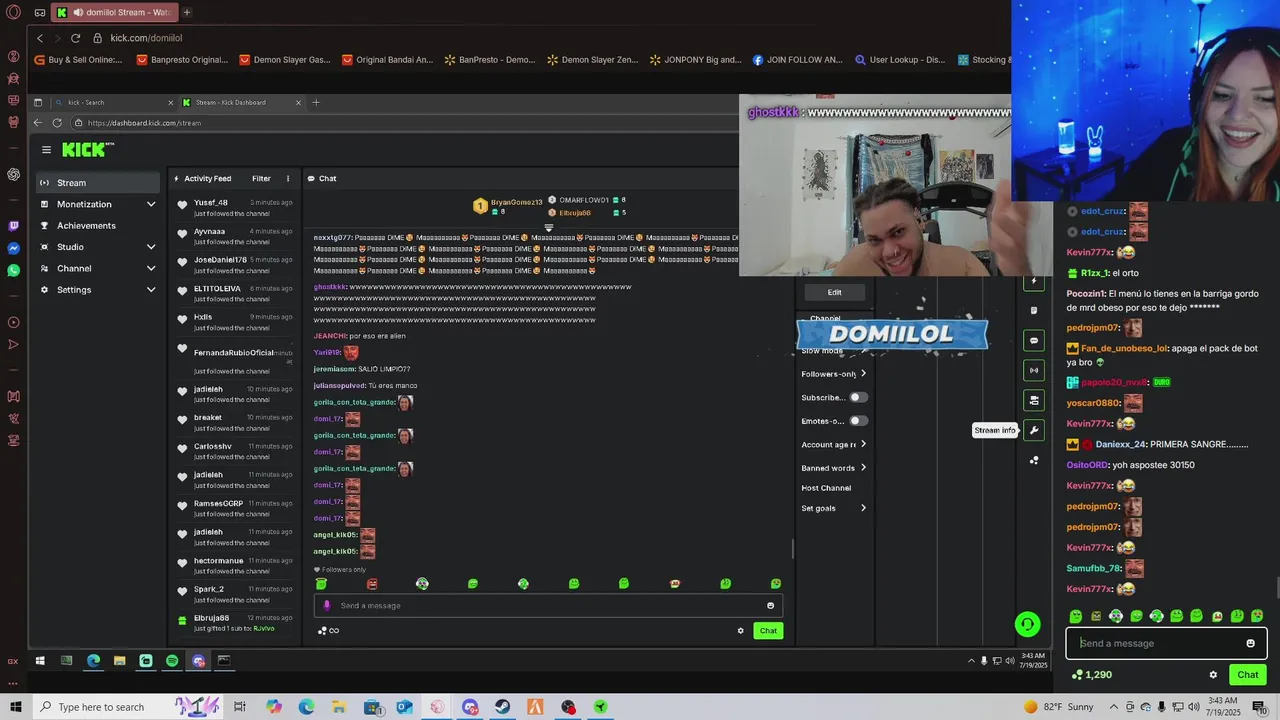The image size is (1280, 720).
Task: Switch to the 'Stream - Kick Dashboard' tab
Action: [242, 102]
